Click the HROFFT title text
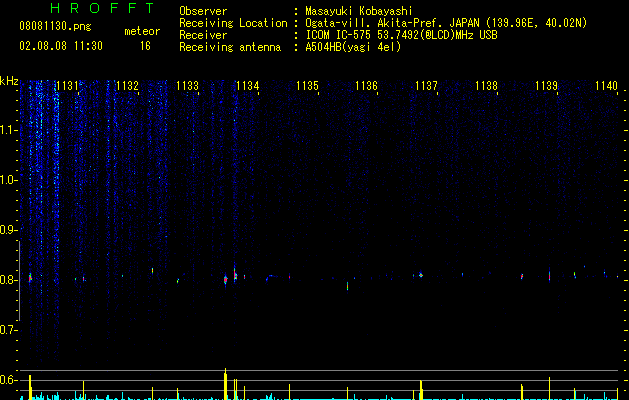This screenshot has height=400, width=629. (x=103, y=8)
